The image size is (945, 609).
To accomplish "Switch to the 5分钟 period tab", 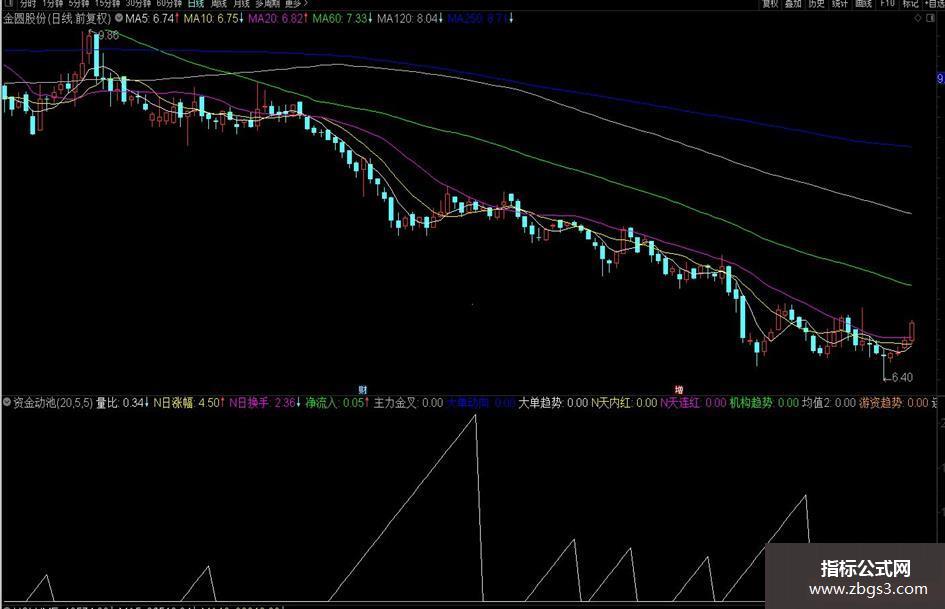I will [79, 4].
